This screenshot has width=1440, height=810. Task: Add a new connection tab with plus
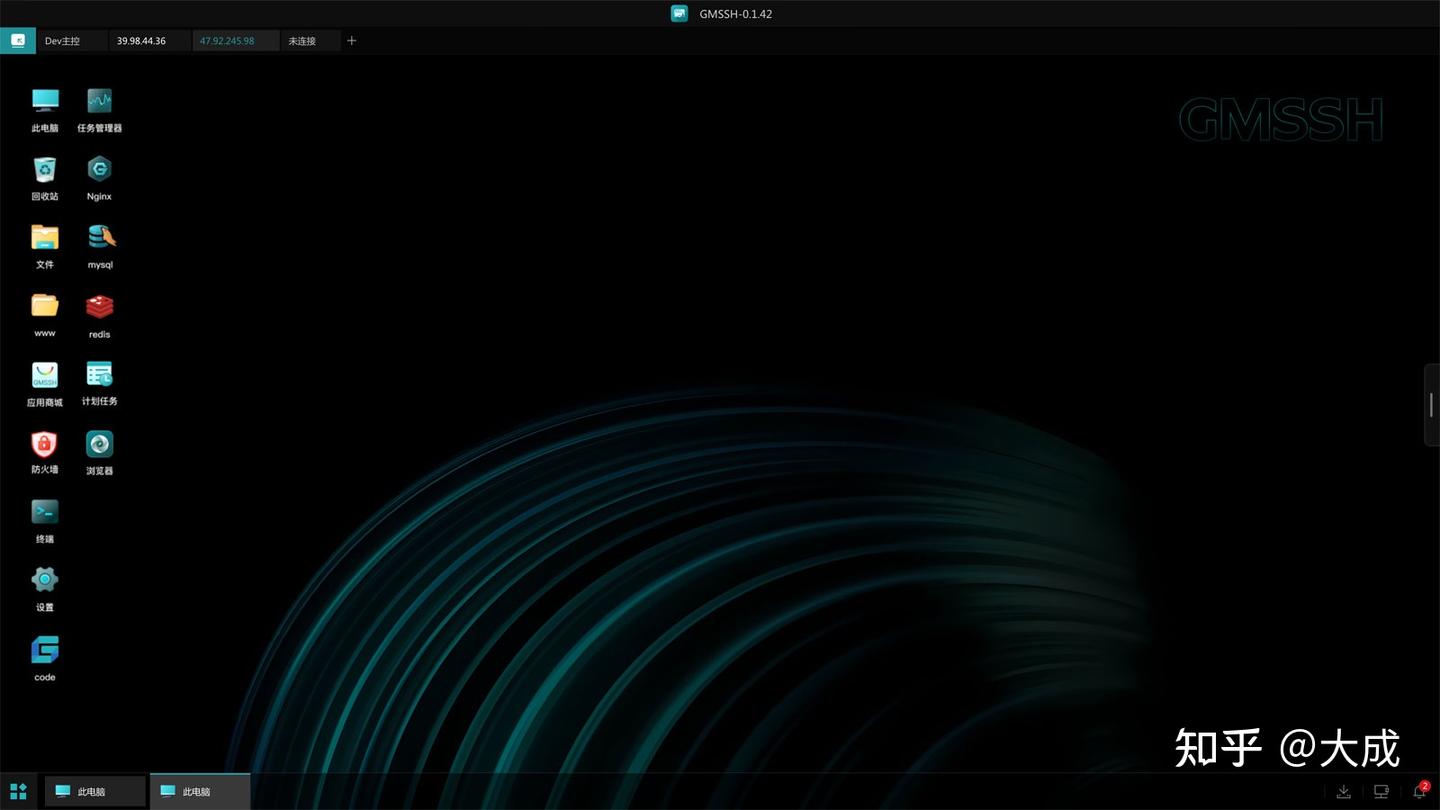point(351,41)
